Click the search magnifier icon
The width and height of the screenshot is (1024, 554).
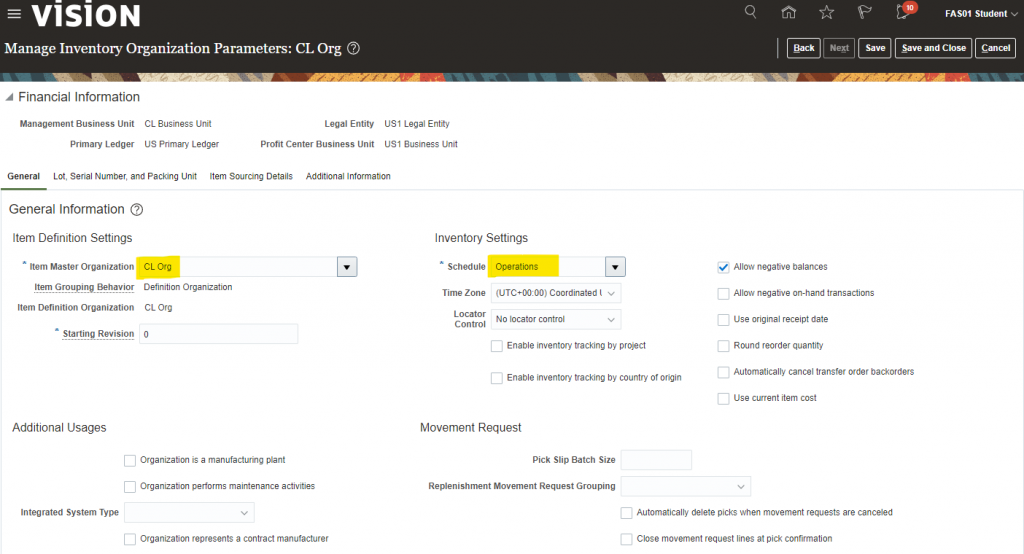tap(751, 12)
